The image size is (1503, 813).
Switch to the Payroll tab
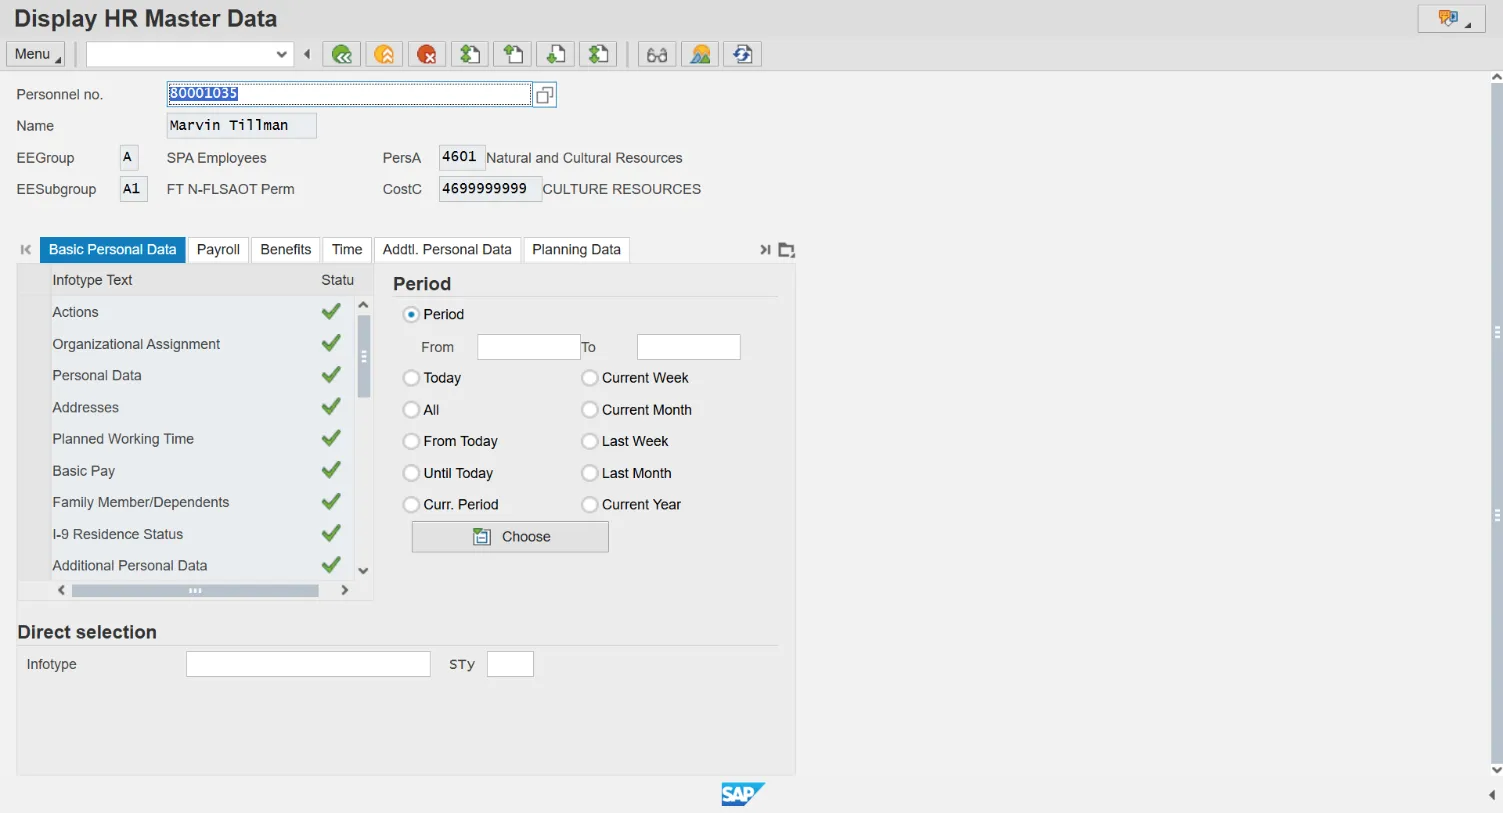pos(218,250)
